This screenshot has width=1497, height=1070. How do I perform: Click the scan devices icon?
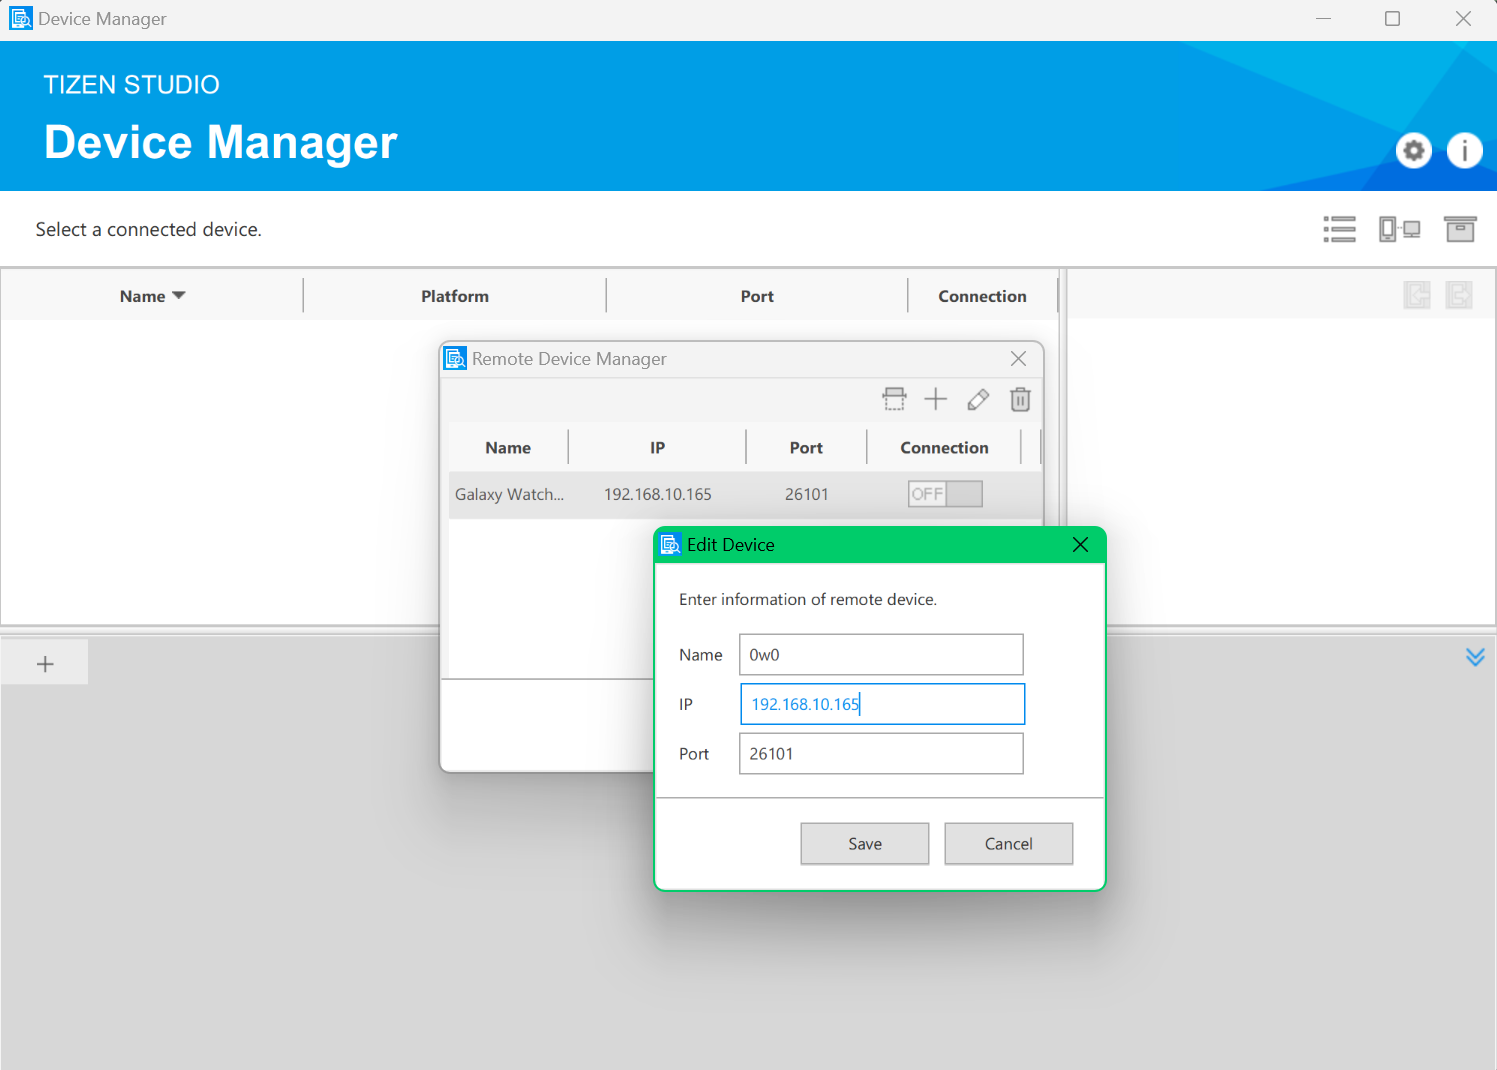point(894,400)
